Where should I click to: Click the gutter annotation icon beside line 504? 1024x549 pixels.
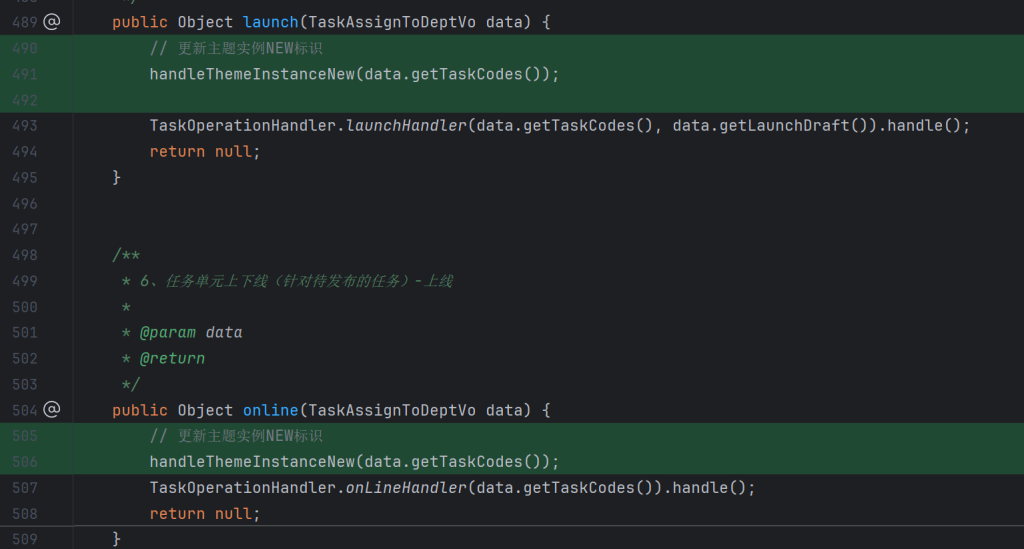pos(52,410)
